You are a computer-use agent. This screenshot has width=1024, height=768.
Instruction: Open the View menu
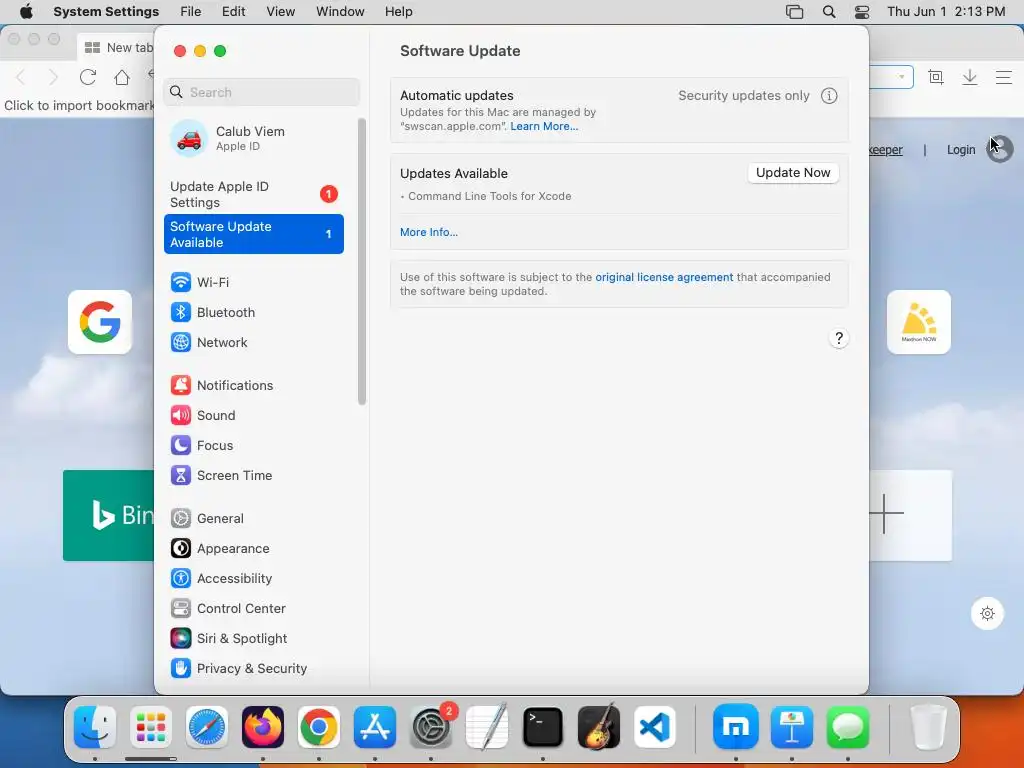pos(281,12)
